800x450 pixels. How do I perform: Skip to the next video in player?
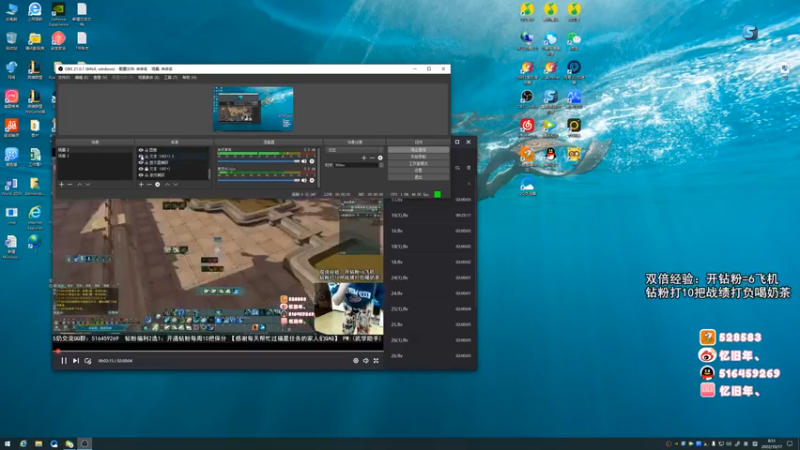coord(76,361)
